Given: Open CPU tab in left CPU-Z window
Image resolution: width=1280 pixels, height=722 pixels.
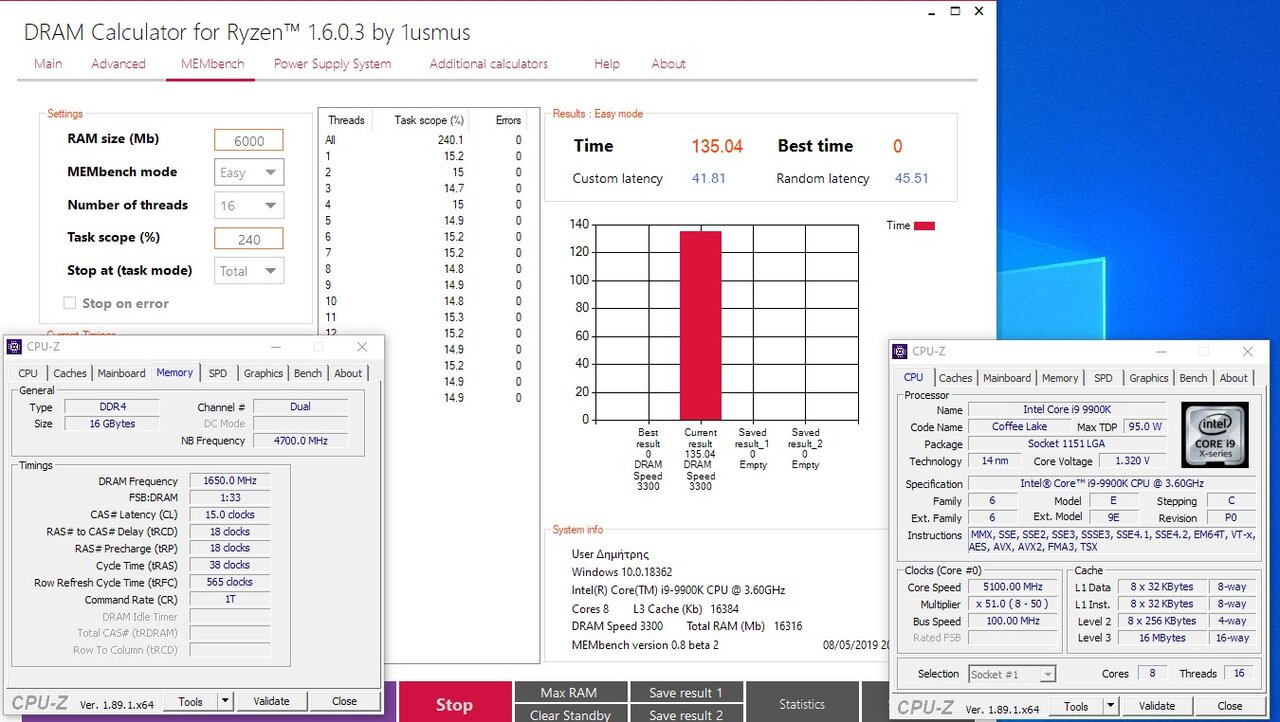Looking at the screenshot, I should point(28,373).
